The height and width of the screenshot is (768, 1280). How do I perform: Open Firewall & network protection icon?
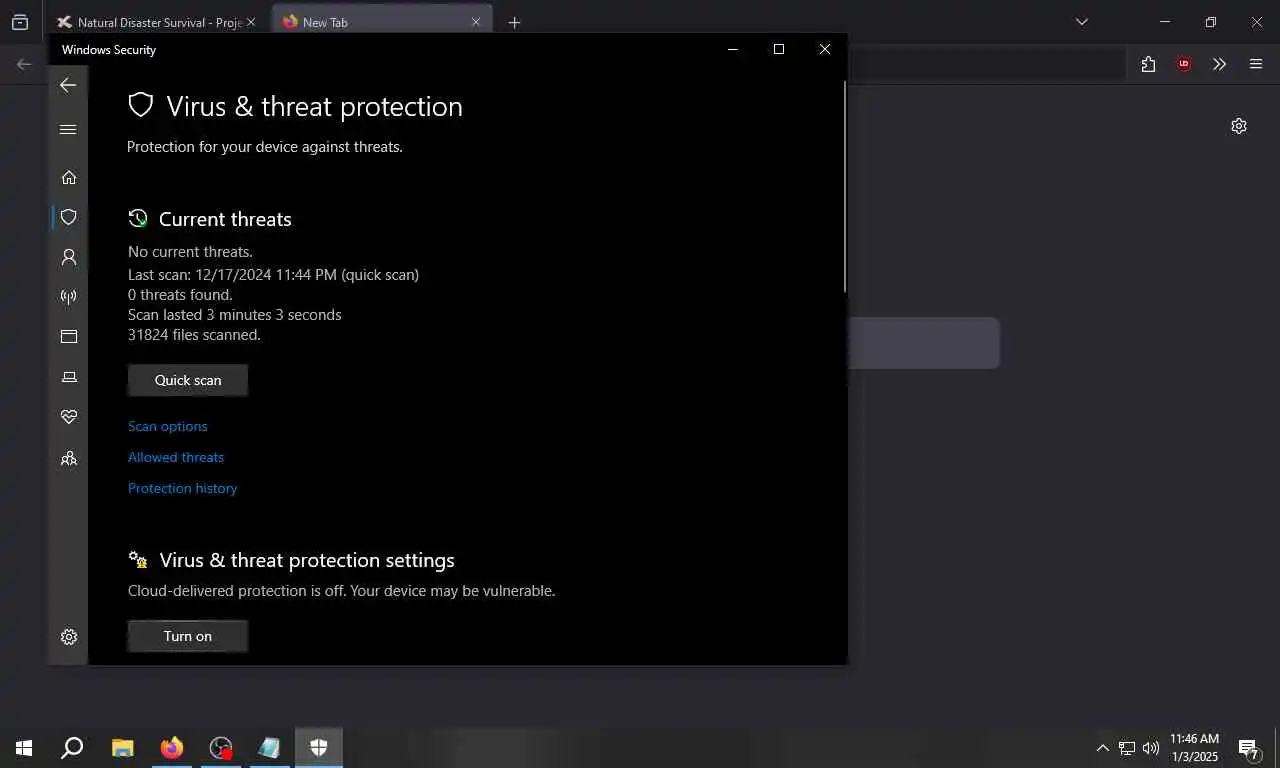pos(69,297)
